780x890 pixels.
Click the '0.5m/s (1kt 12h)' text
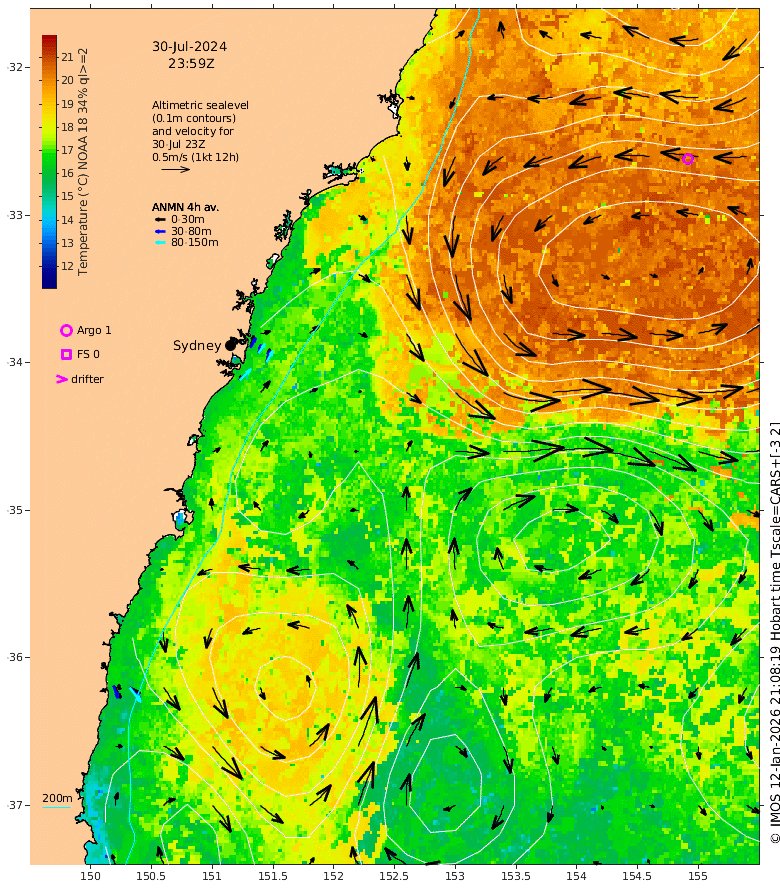[x=195, y=157]
